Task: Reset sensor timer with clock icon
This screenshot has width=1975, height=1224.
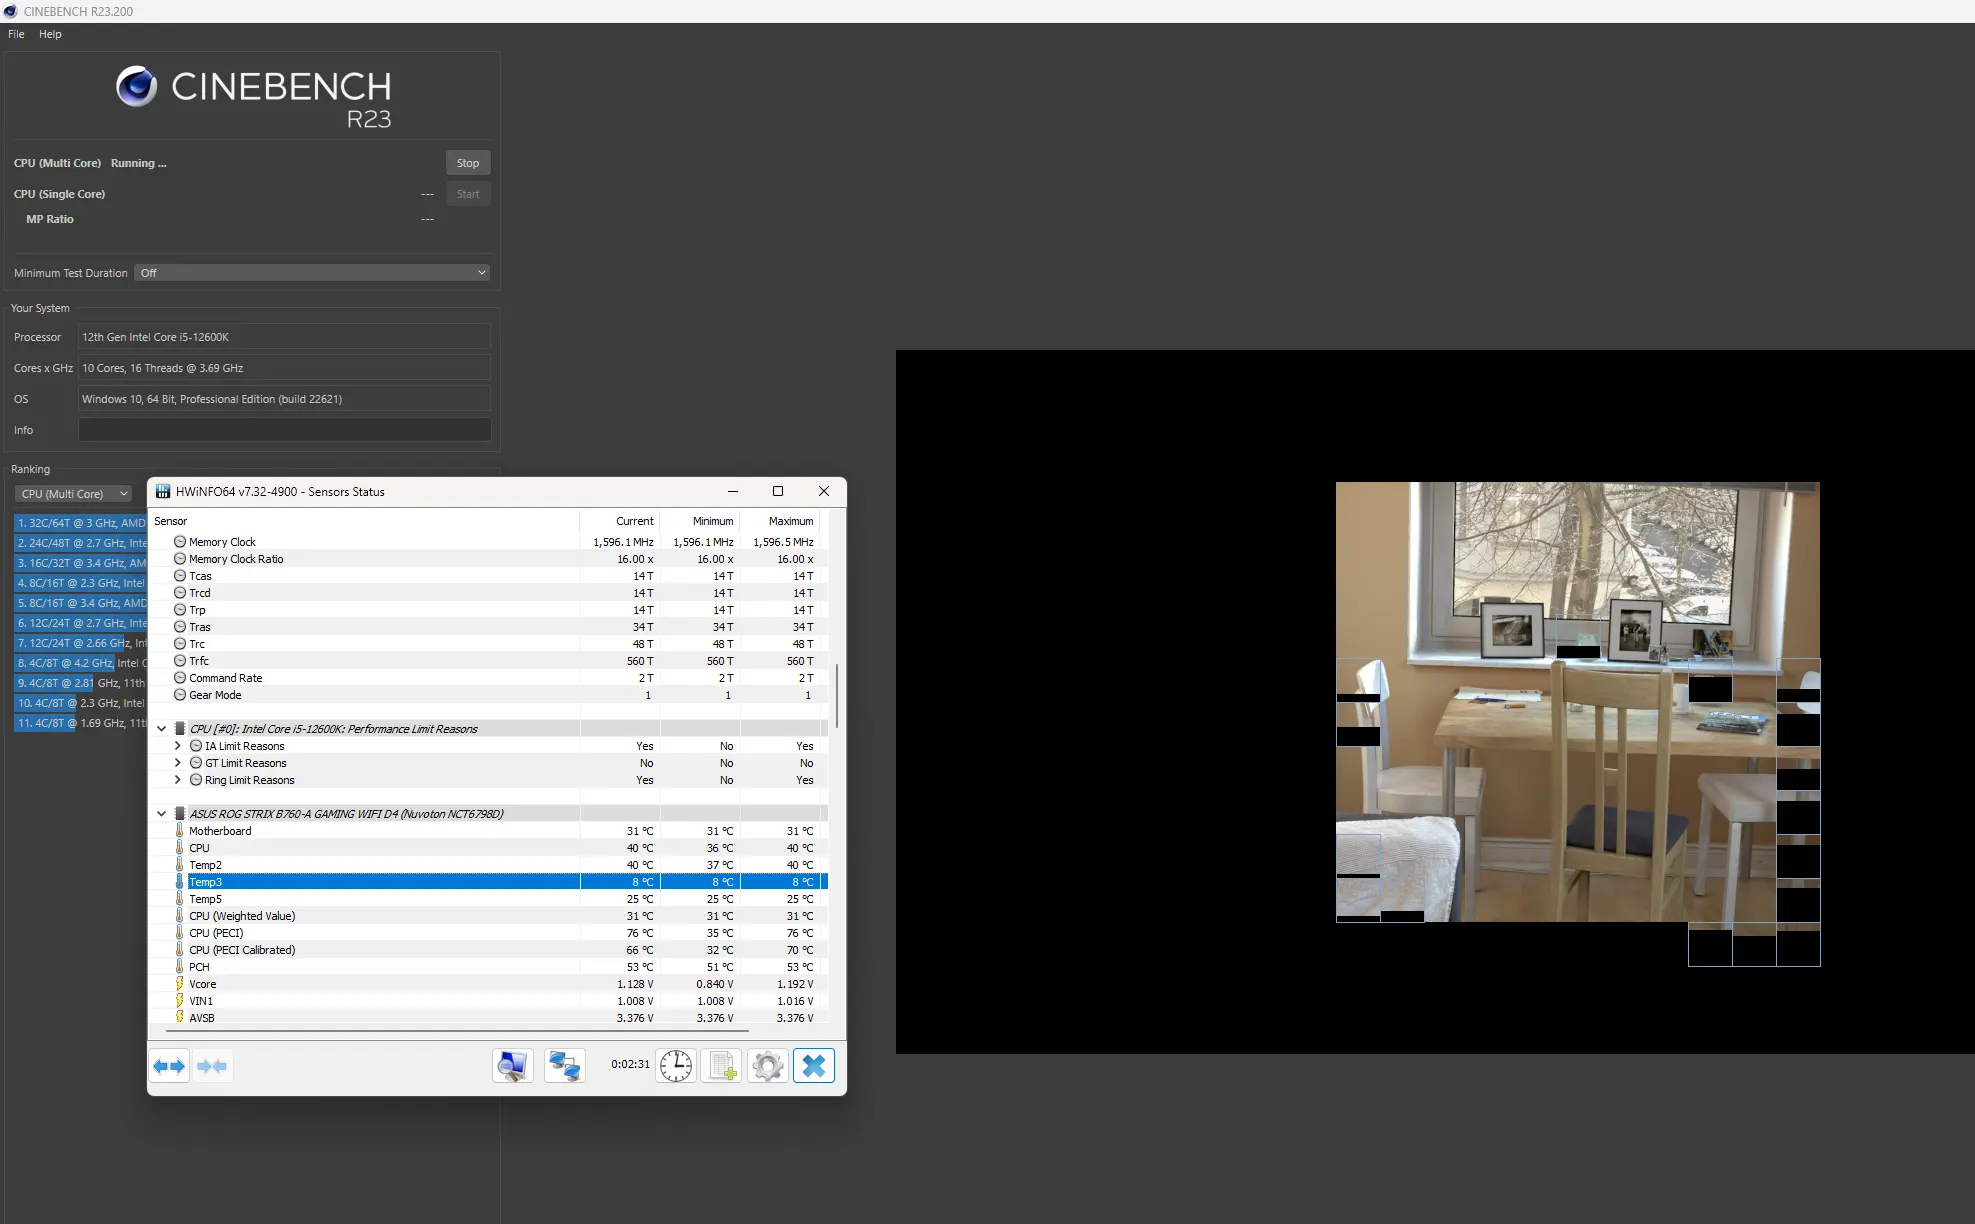Action: [676, 1066]
